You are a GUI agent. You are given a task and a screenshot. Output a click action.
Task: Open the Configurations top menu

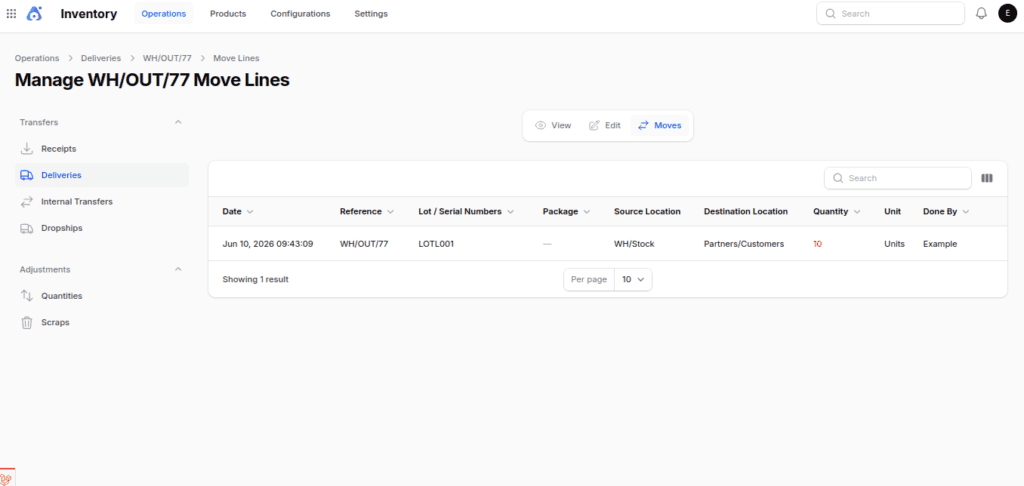tap(300, 13)
